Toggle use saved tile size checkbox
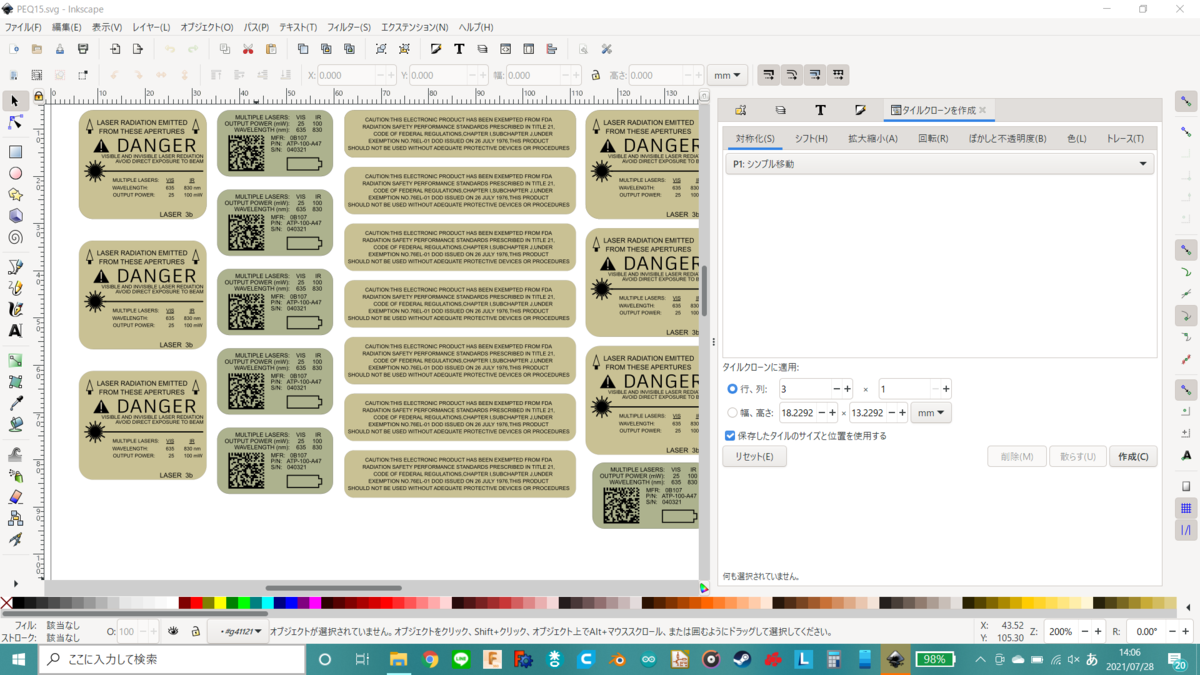Screen dimensions: 1200x675 (730, 436)
